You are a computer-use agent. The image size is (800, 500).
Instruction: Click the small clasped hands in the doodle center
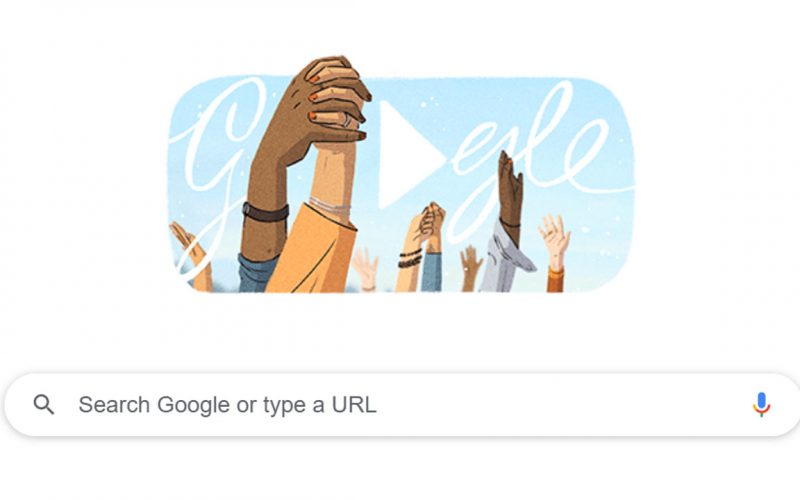tap(431, 218)
